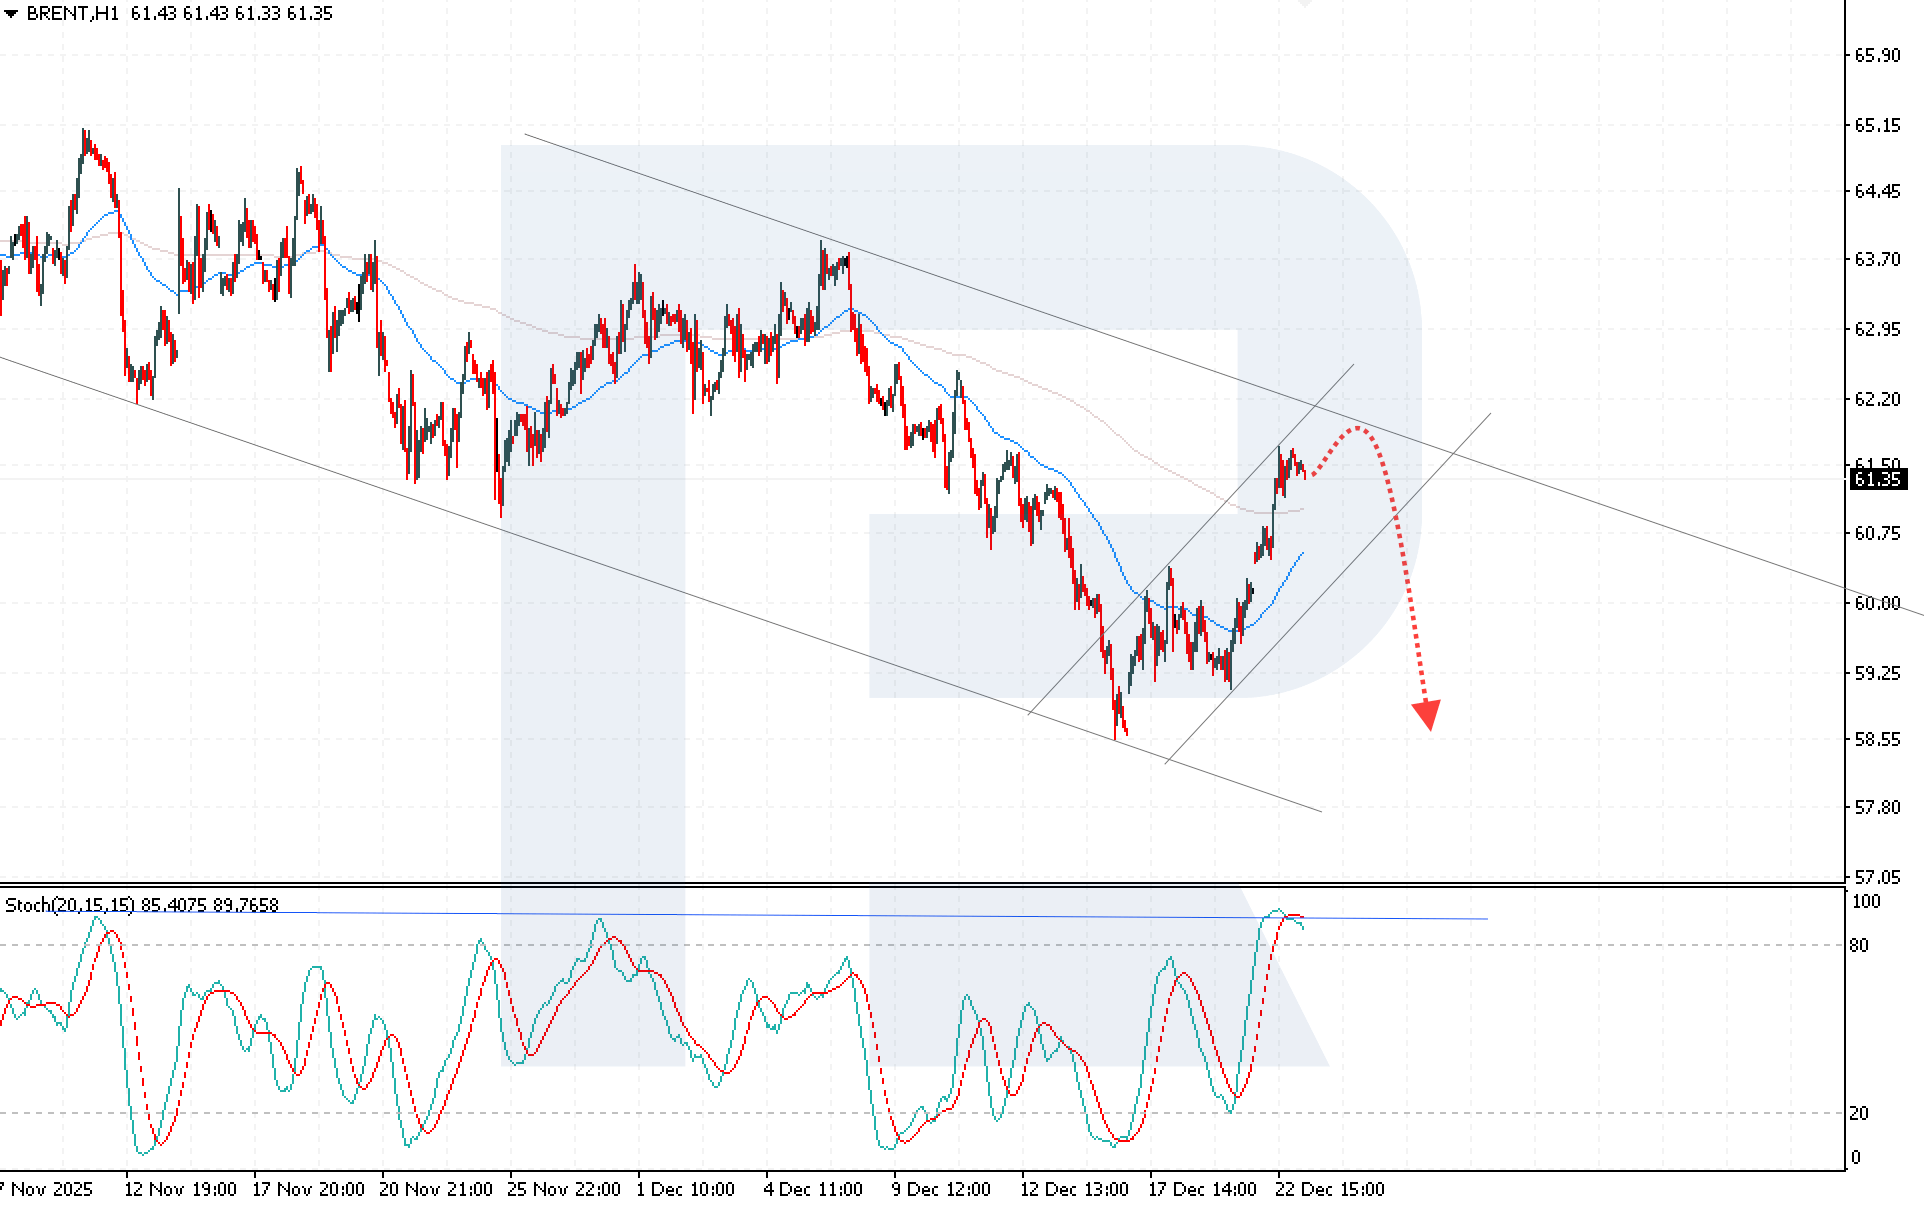
Task: Click the 60.00 price axis label
Action: [x=1877, y=603]
